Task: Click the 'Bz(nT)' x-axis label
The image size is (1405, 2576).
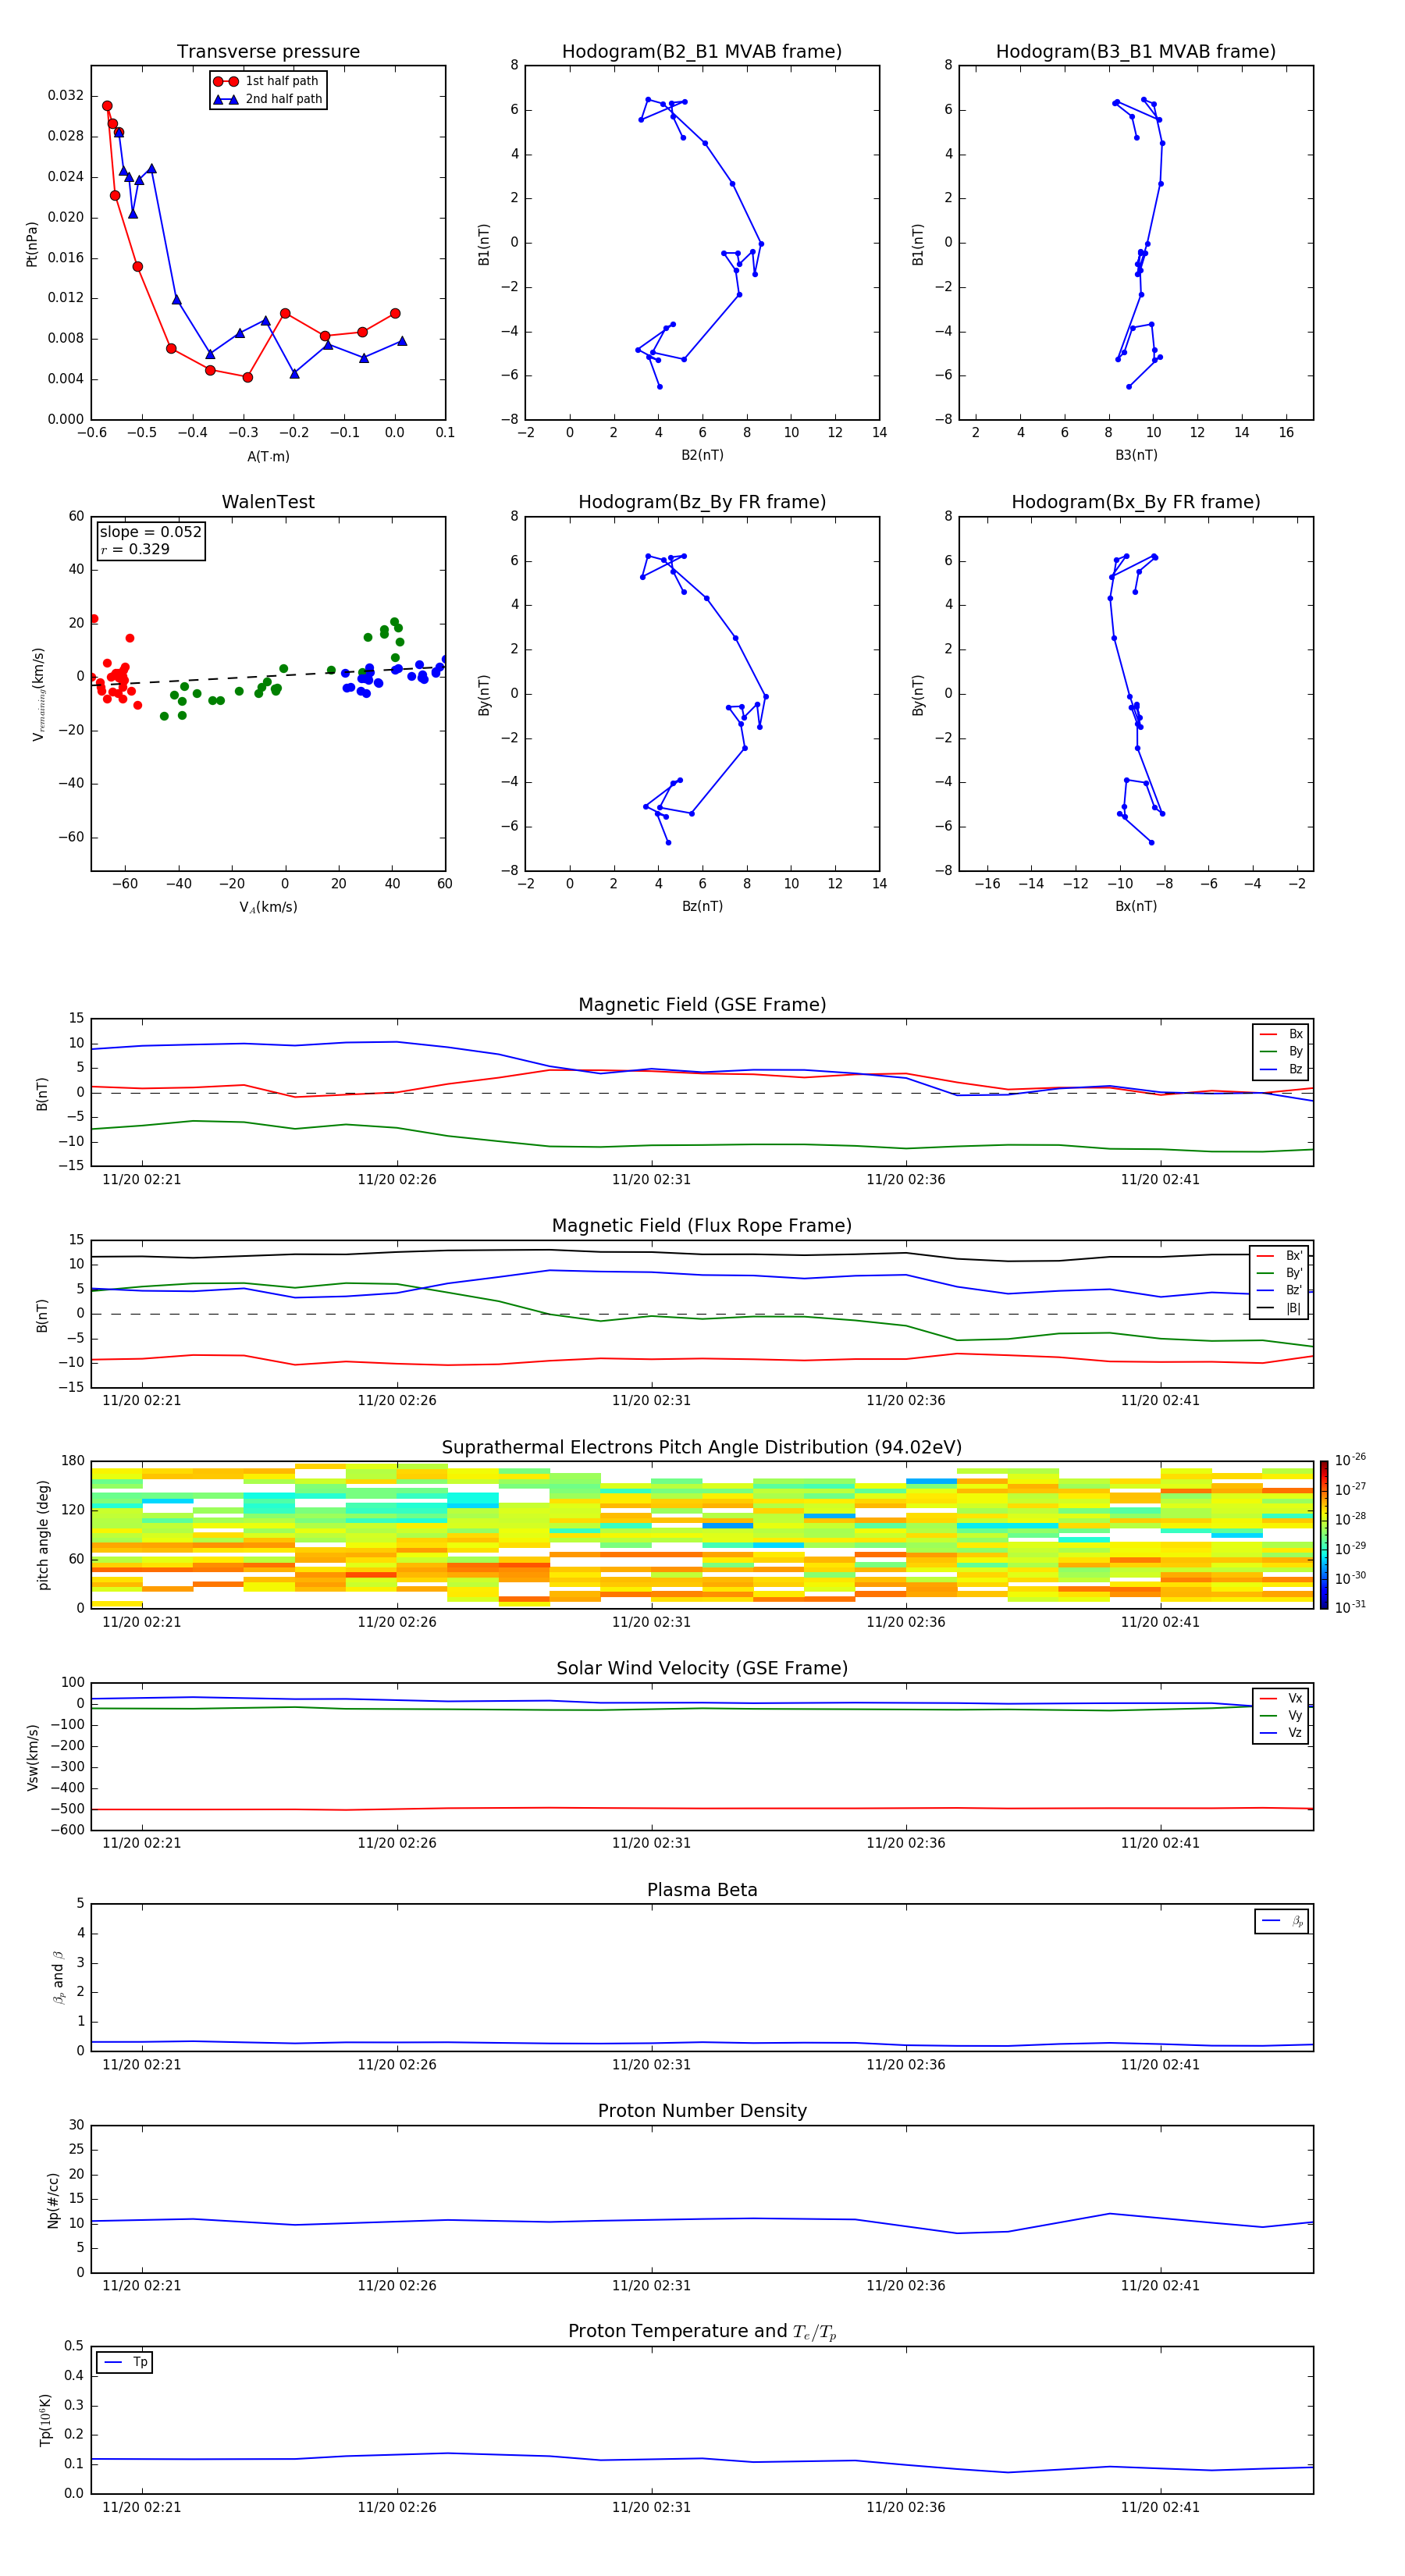Action: click(x=702, y=906)
